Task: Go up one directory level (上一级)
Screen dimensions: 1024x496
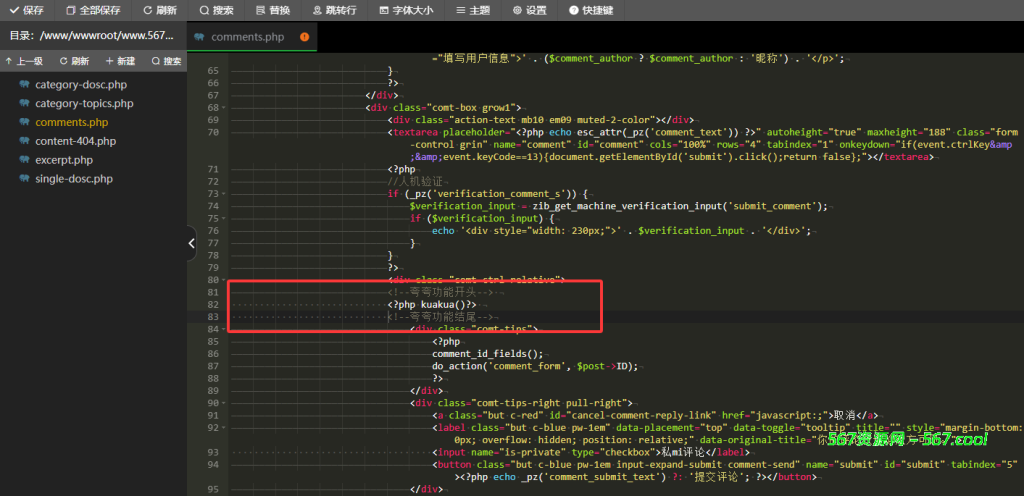Action: point(24,61)
